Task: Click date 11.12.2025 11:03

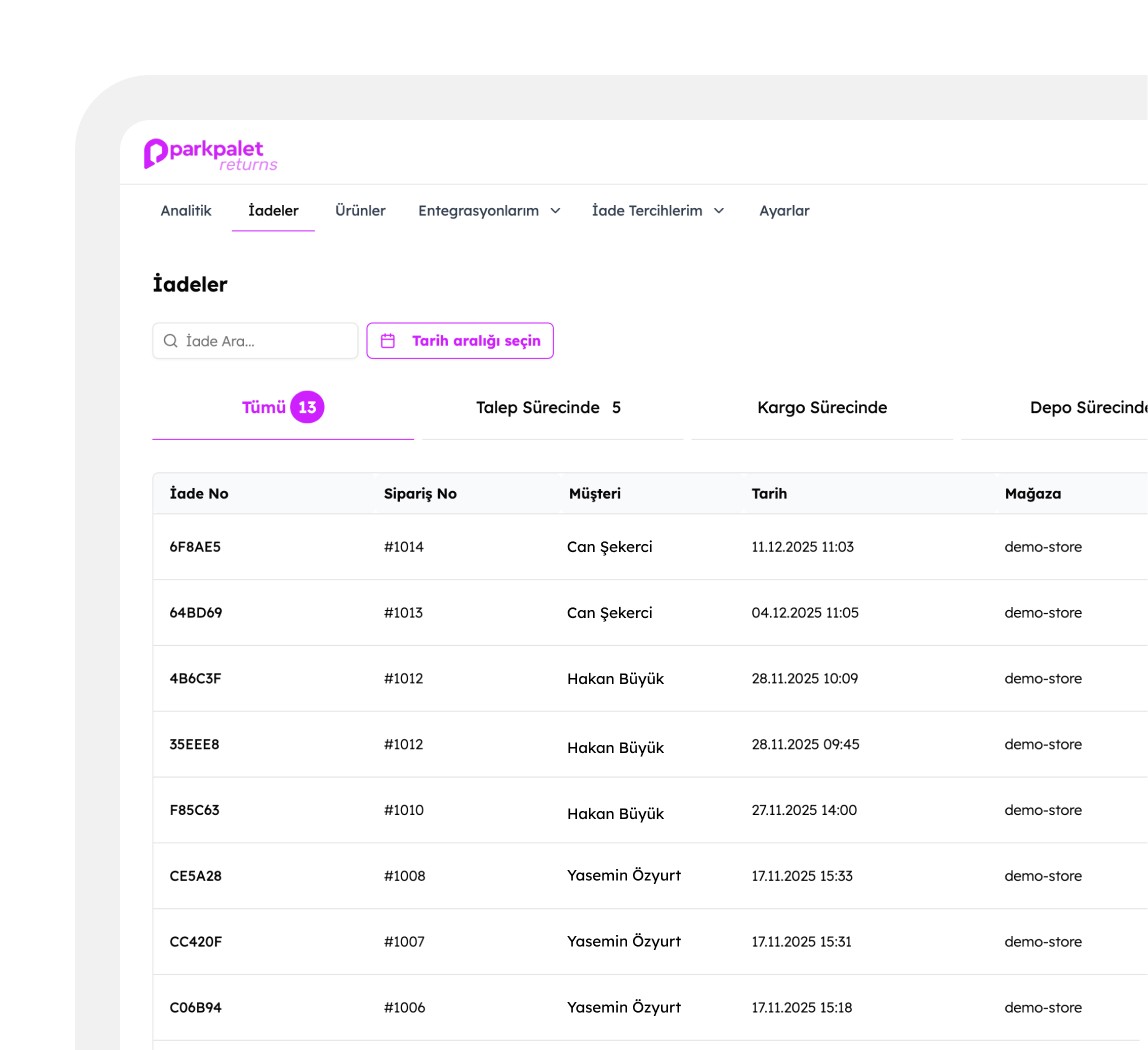Action: point(802,547)
